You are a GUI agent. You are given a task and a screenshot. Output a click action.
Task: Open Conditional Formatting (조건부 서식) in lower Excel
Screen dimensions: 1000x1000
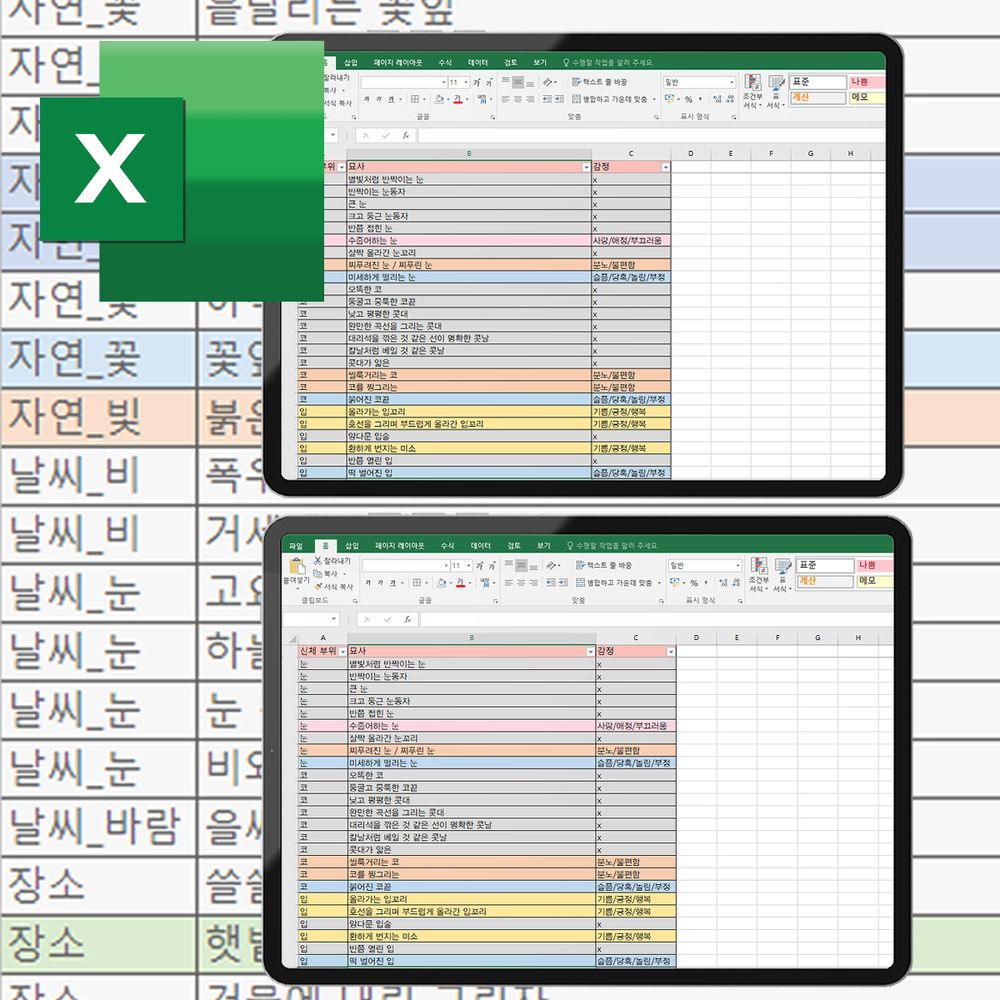(x=759, y=575)
